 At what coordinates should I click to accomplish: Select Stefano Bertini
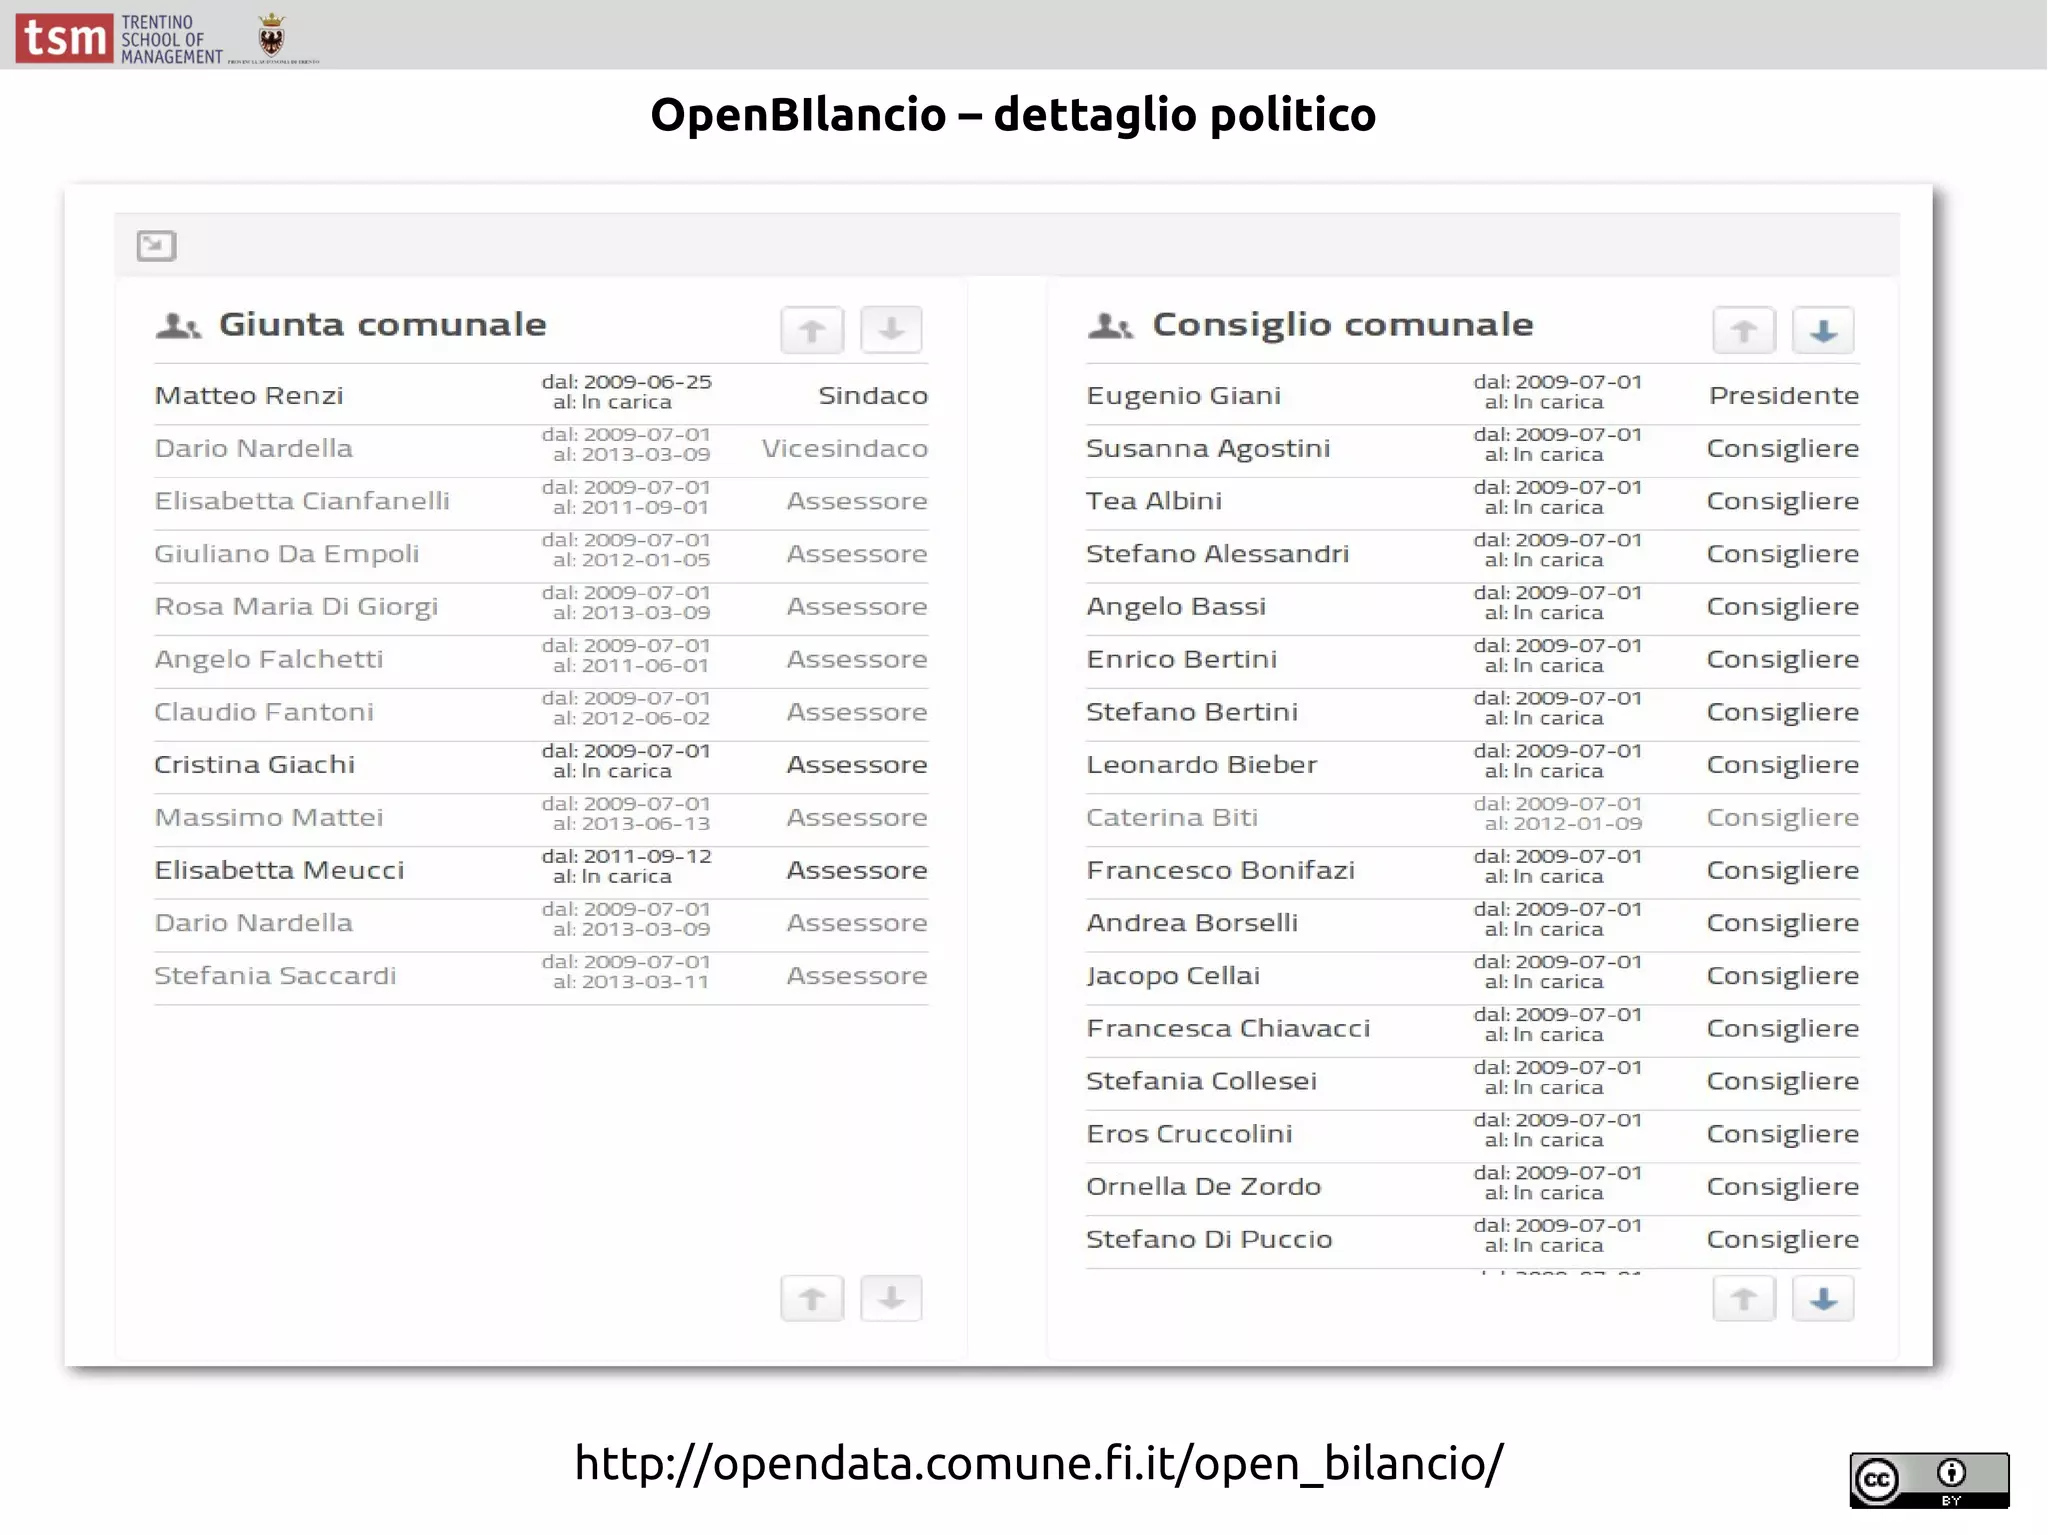pos(1192,712)
